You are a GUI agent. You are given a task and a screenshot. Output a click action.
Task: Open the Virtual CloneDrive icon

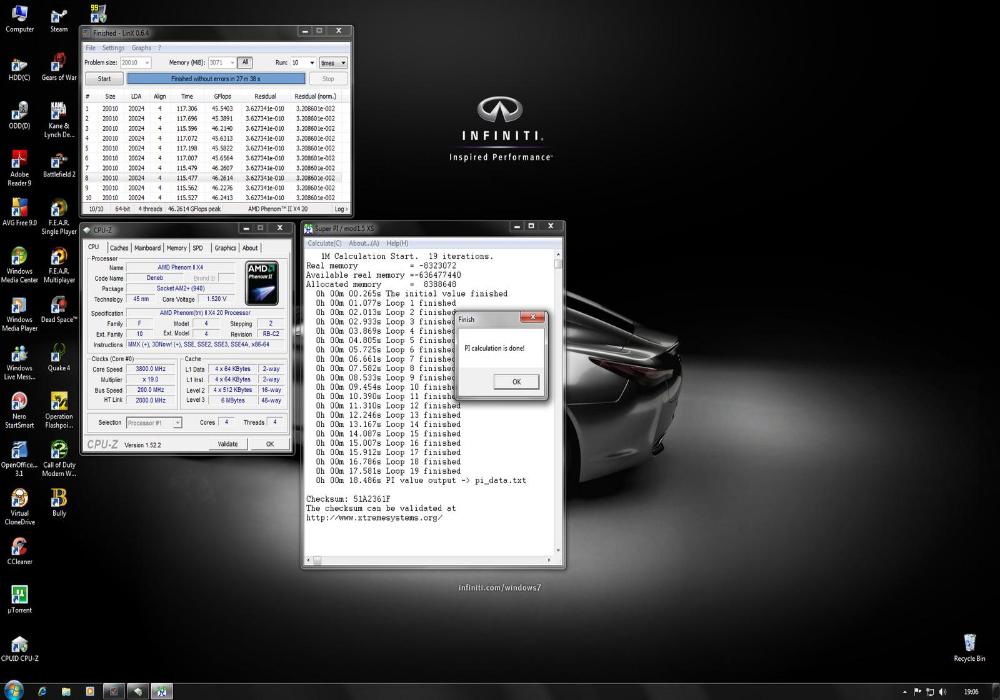click(x=19, y=508)
